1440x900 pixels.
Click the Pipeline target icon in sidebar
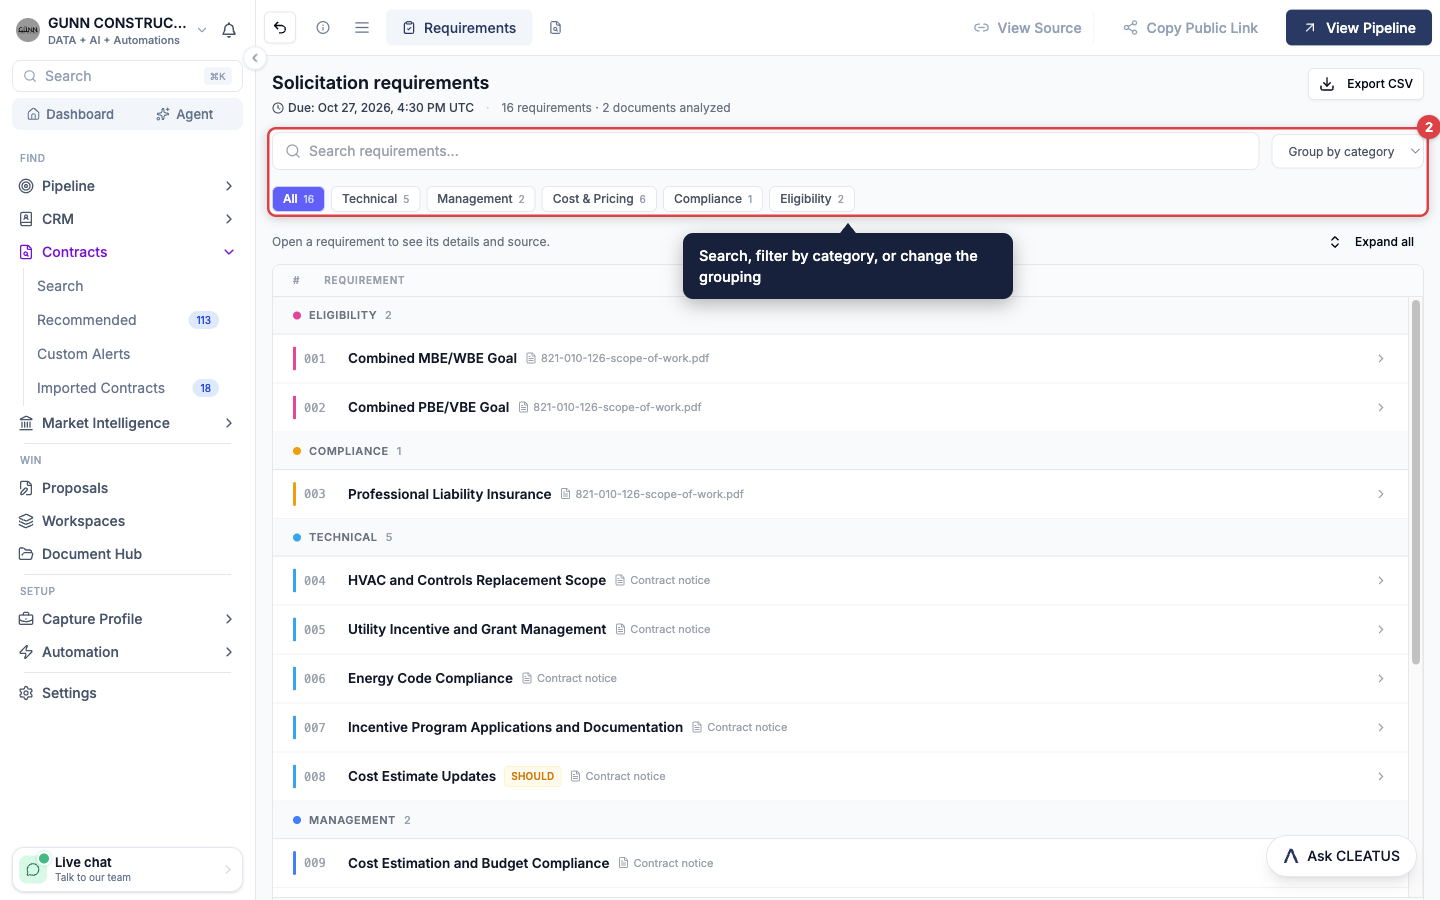coord(26,186)
